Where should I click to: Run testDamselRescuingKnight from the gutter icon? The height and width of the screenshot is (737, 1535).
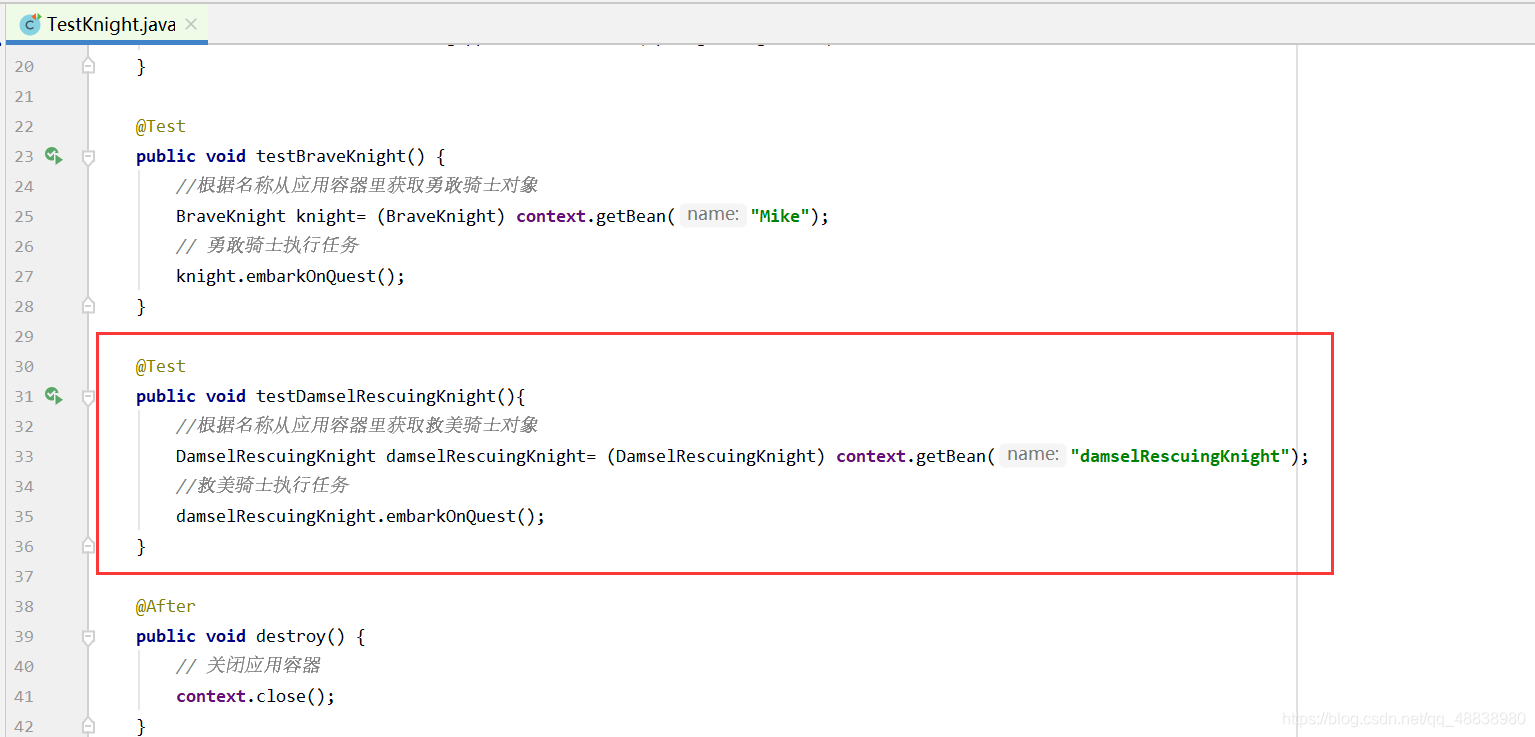[x=54, y=396]
